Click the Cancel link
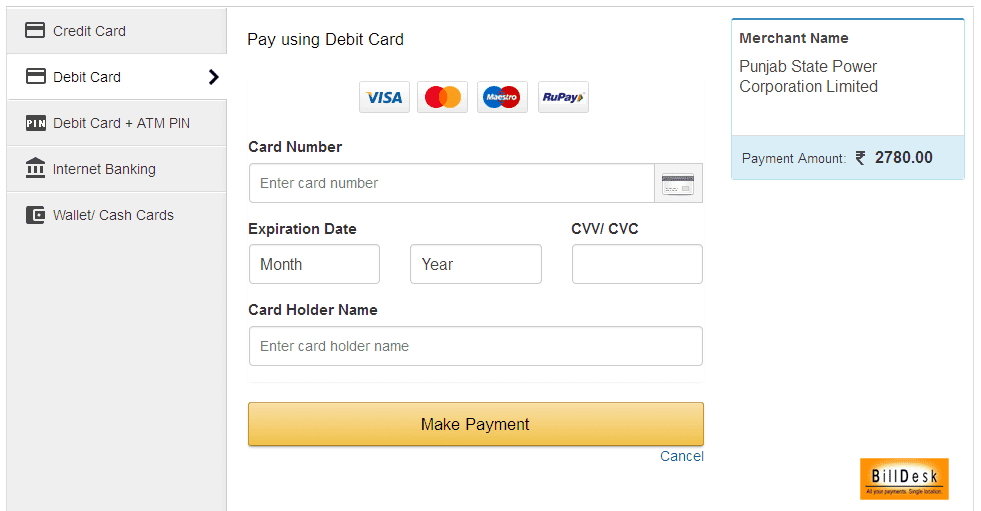 [x=681, y=456]
